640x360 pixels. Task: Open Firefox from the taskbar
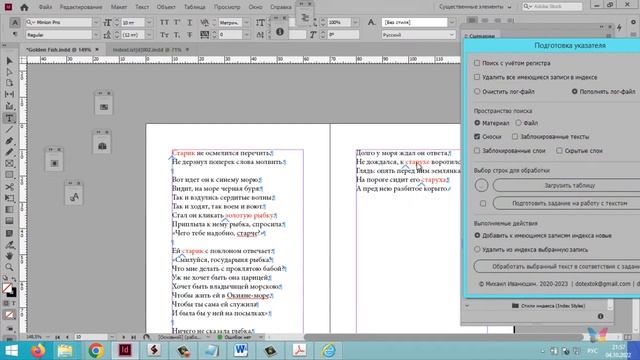38,351
